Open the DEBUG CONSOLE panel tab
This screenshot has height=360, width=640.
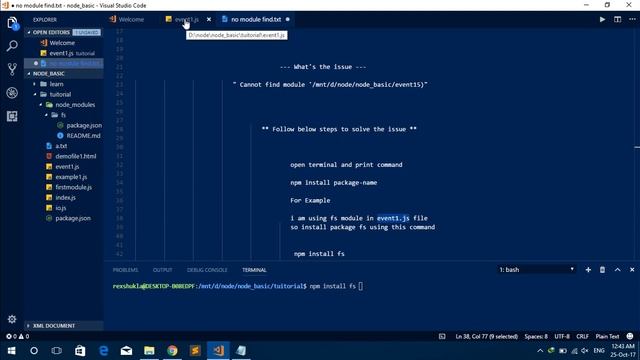[x=207, y=270]
